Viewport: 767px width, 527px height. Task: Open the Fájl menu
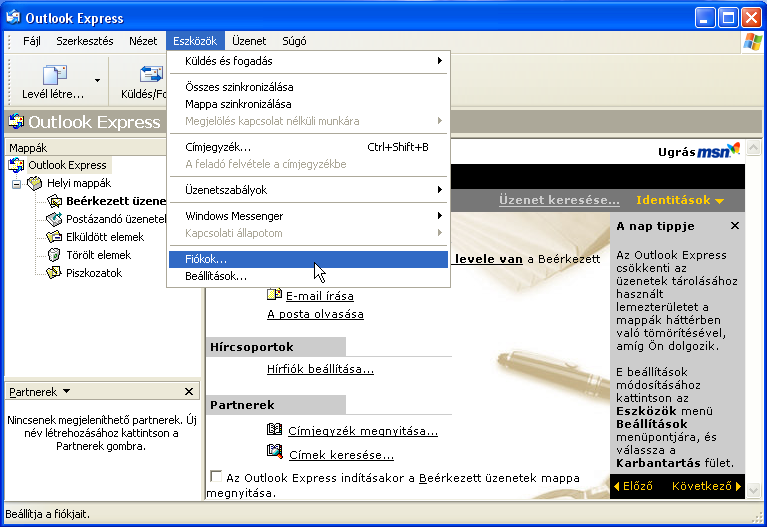(32, 41)
